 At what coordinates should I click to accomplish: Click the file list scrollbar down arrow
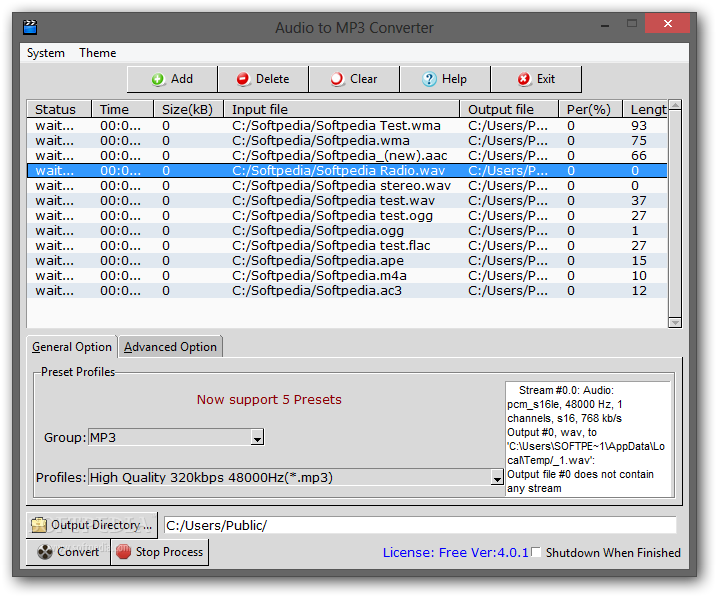tap(675, 322)
